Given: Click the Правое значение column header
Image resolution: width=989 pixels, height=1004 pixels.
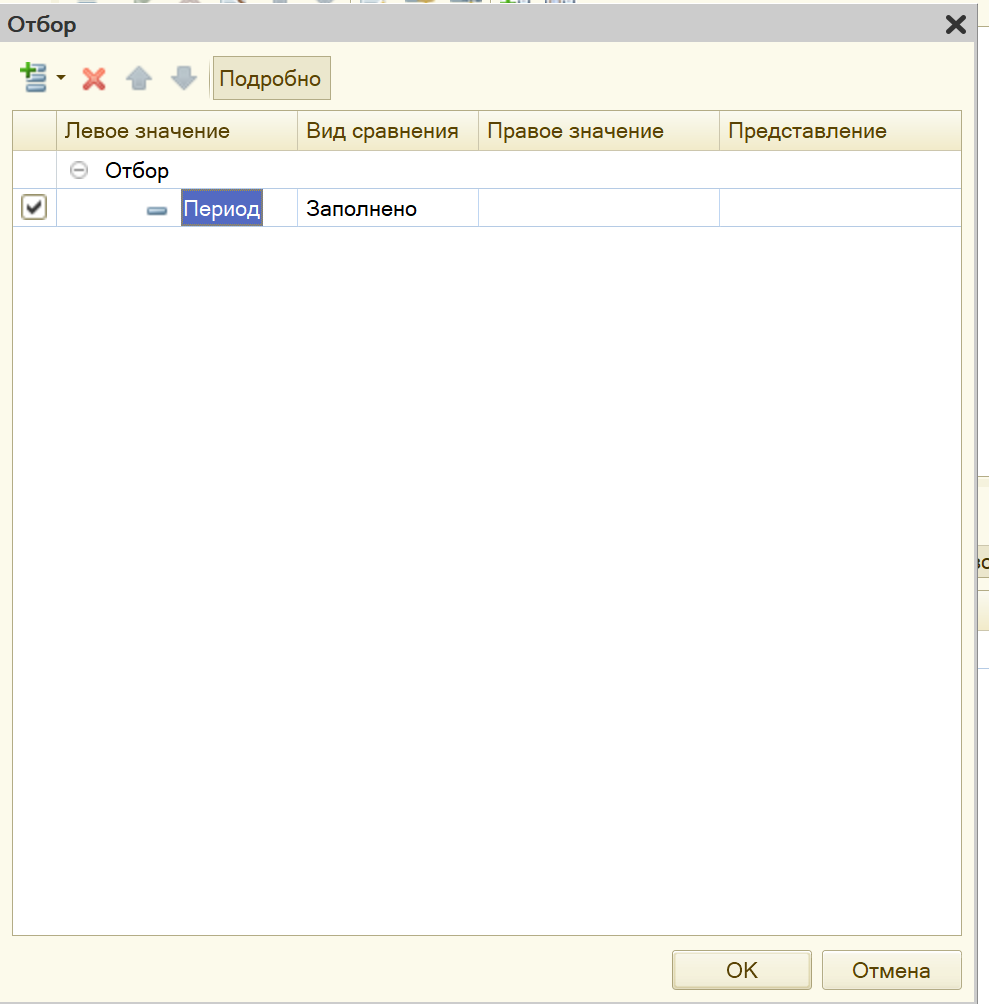Looking at the screenshot, I should (599, 131).
